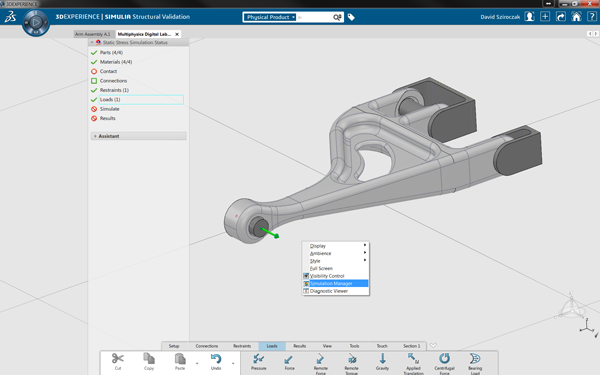Switch to the Tools tab

pos(354,346)
